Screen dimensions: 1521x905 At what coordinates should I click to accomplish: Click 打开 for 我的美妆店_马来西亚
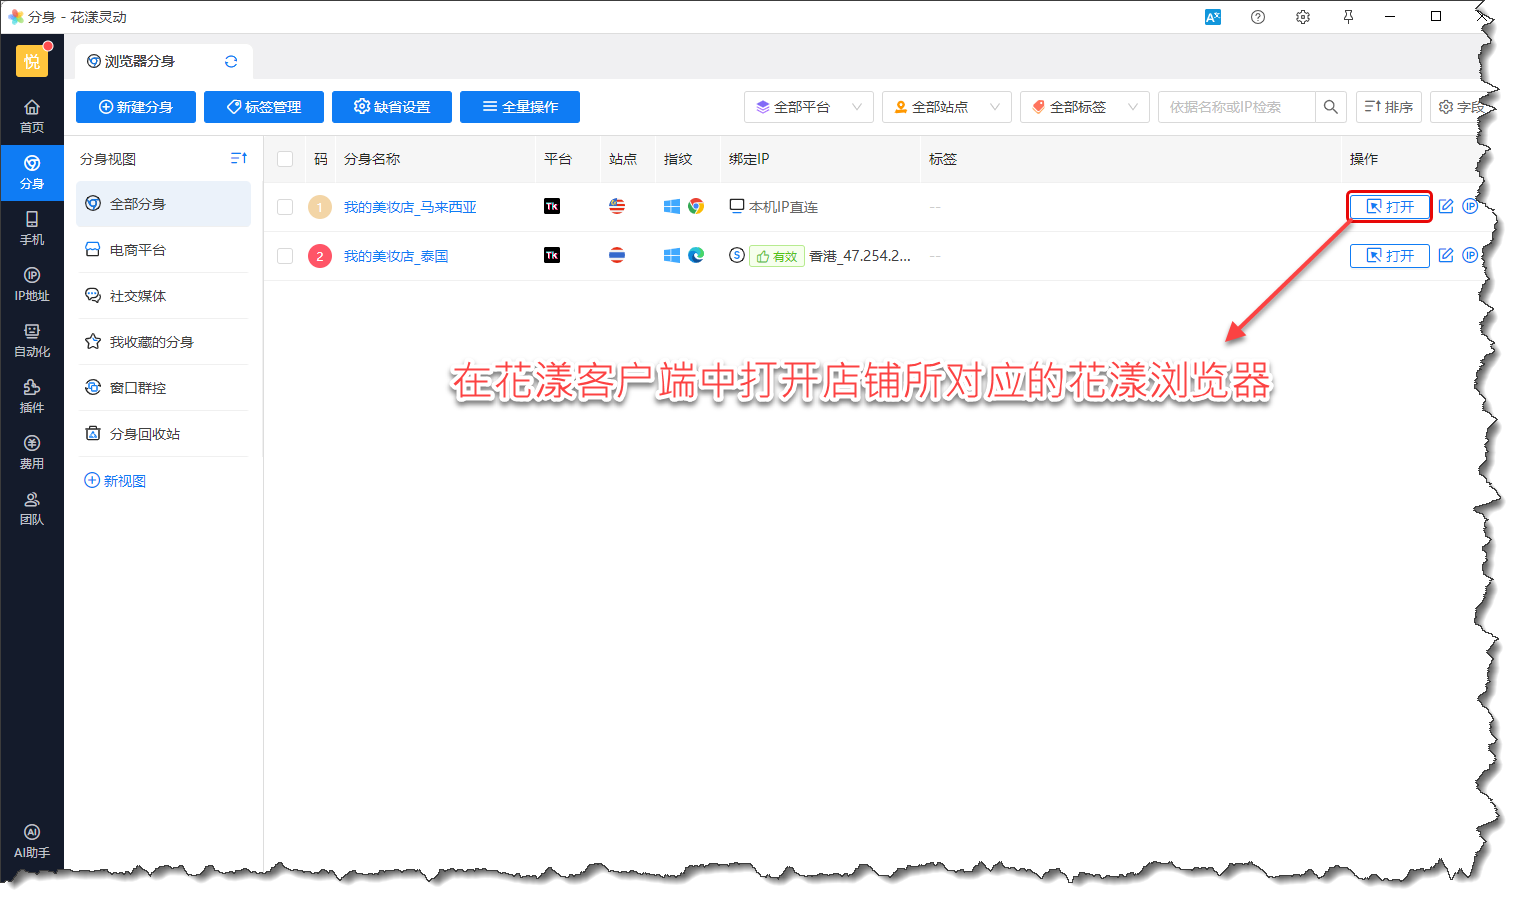pos(1390,206)
